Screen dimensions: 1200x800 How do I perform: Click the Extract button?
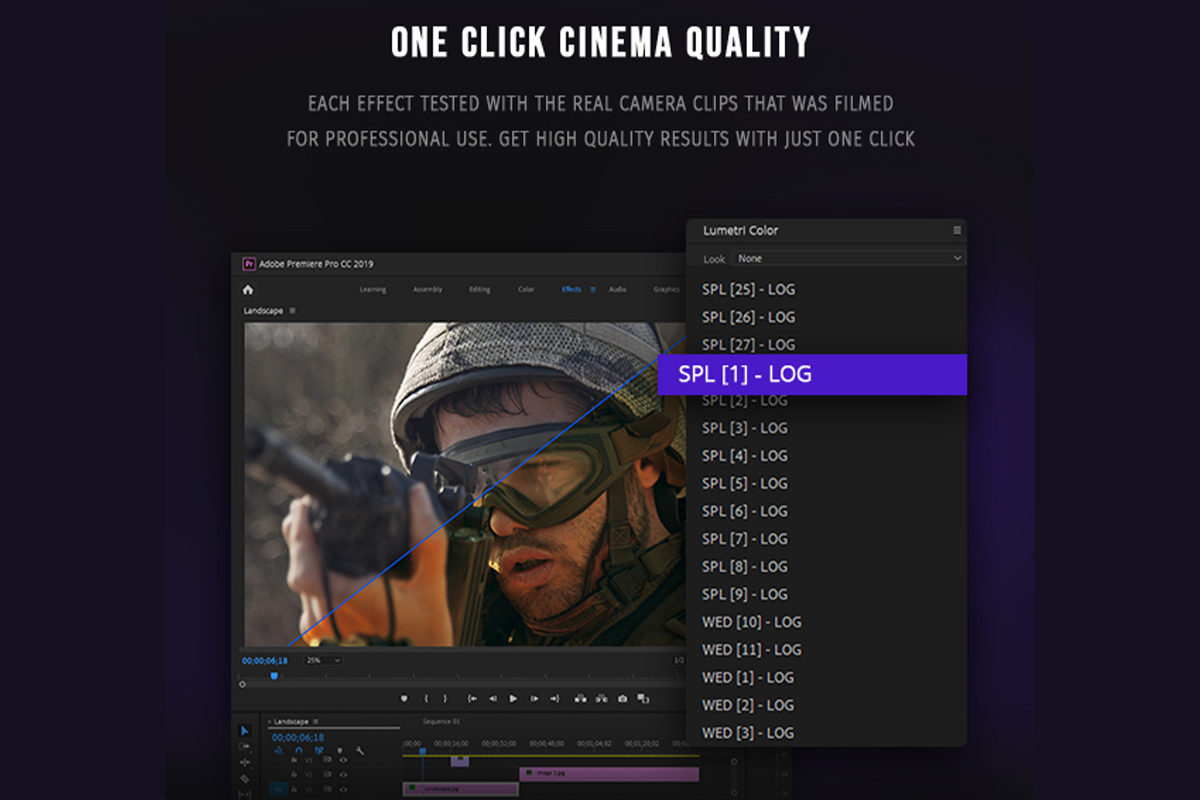click(x=602, y=698)
